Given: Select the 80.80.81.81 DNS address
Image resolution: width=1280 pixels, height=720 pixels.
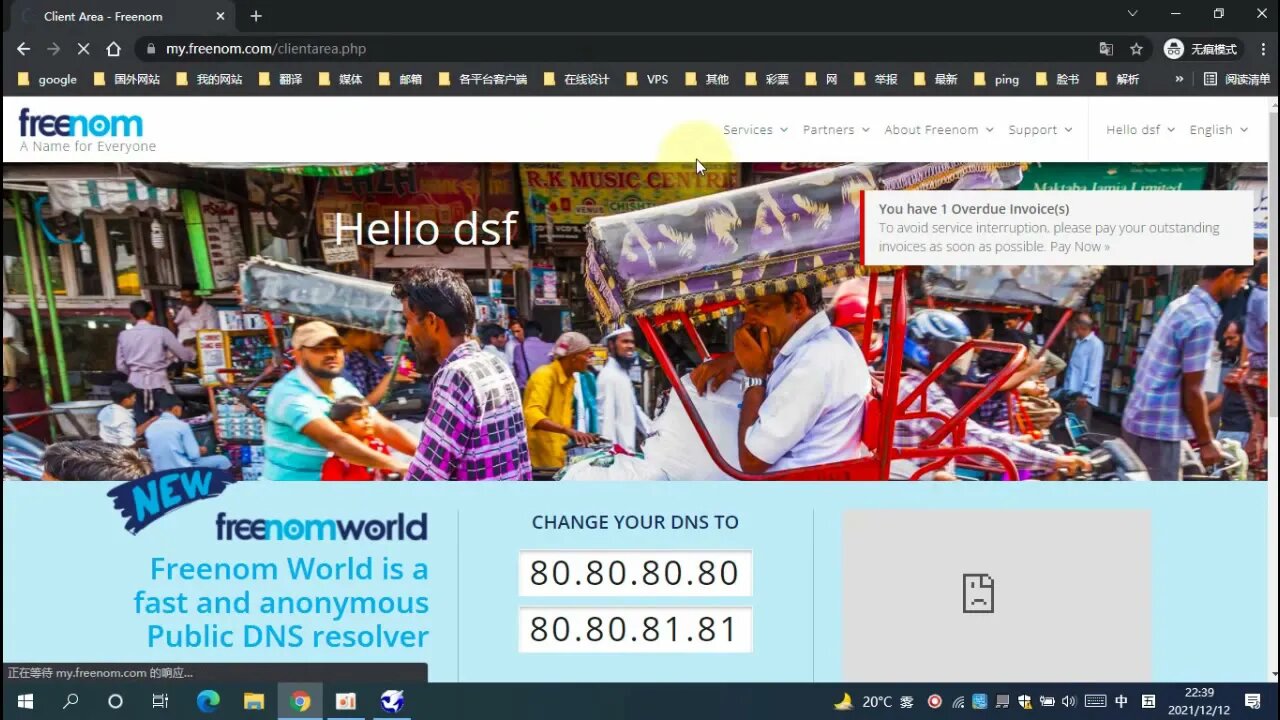Looking at the screenshot, I should [x=635, y=629].
